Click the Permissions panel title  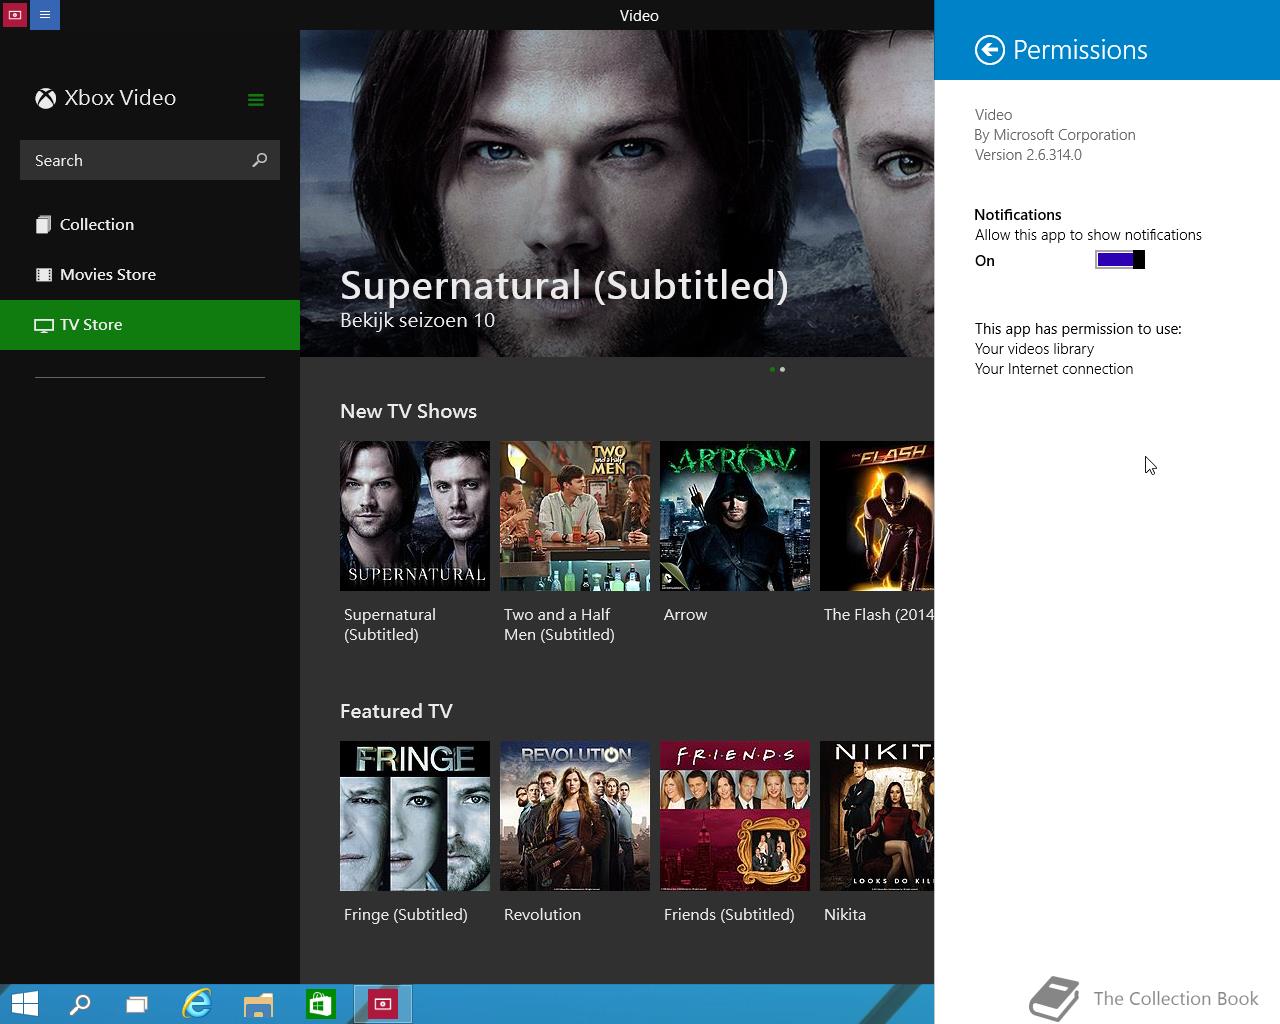point(1080,50)
